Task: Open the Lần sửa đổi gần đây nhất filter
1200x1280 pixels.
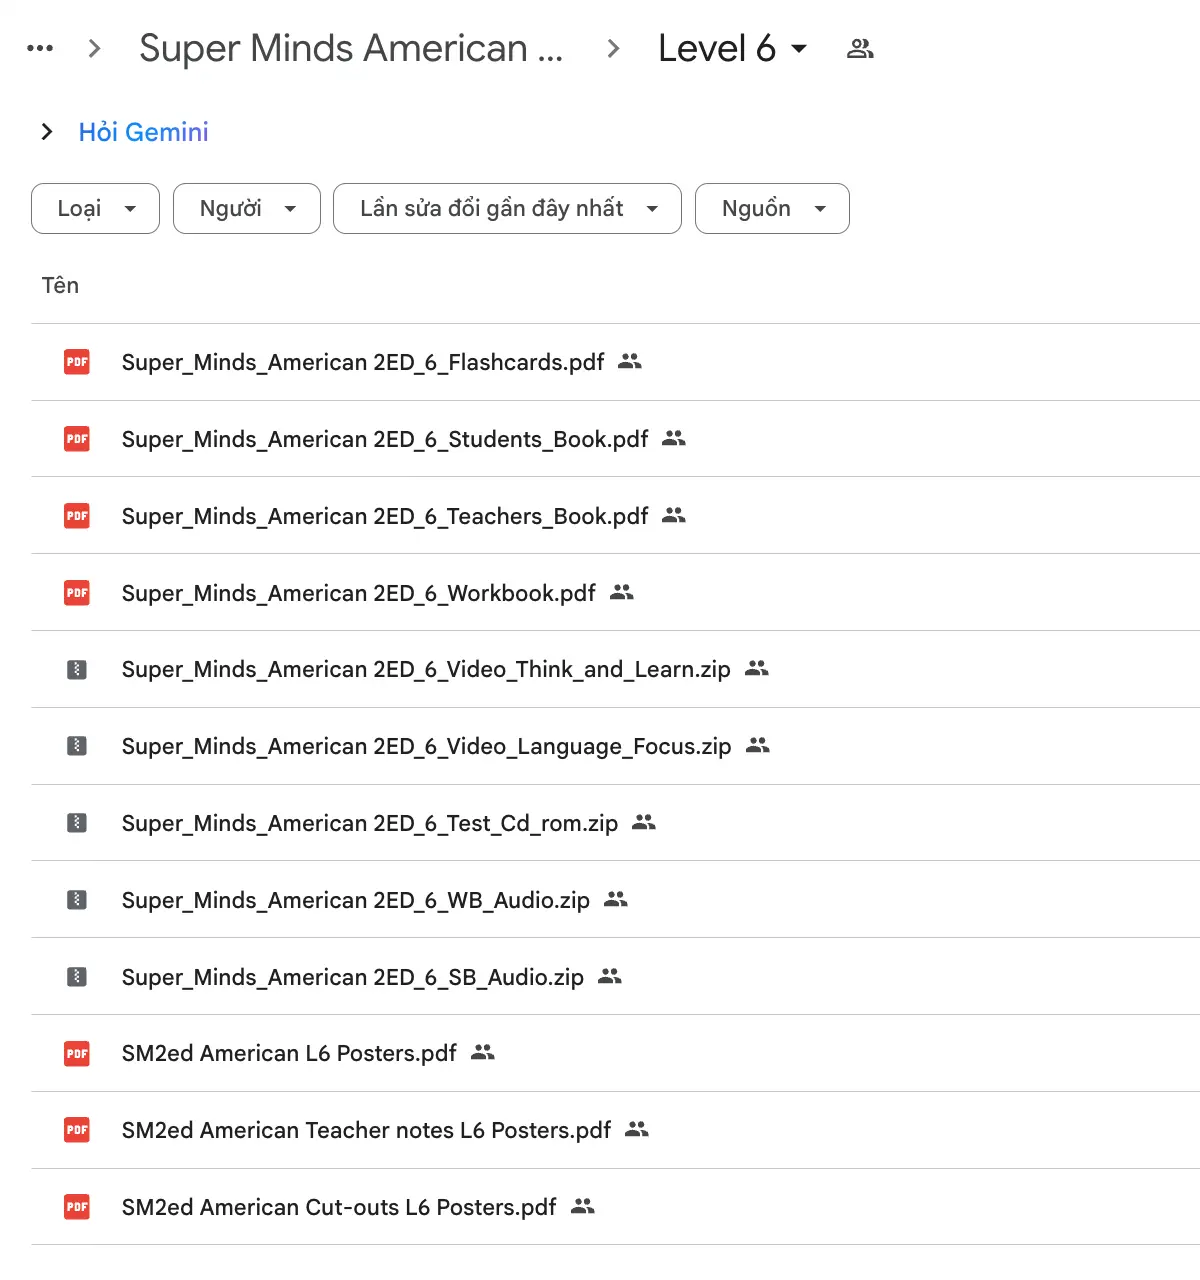Action: click(x=507, y=208)
